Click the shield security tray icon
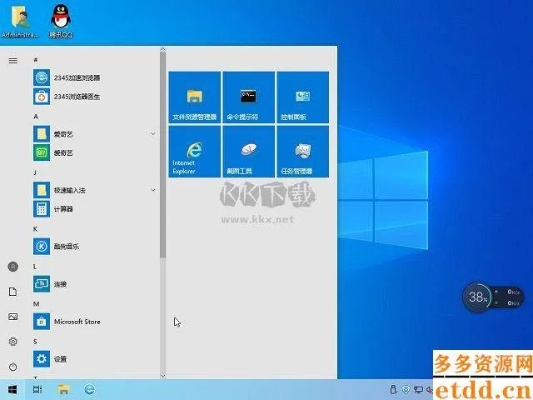The image size is (533, 400). [406, 389]
